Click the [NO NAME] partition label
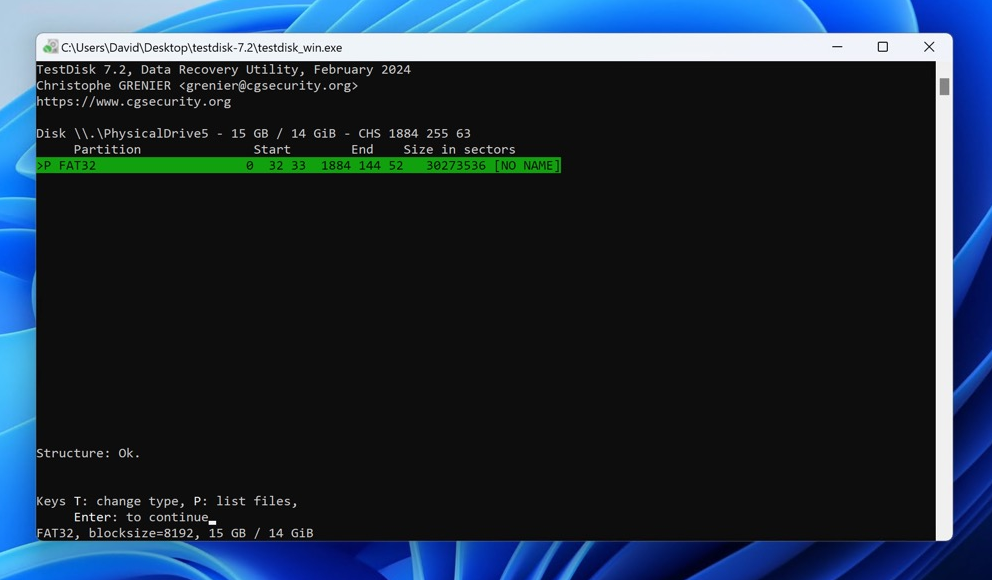The image size is (992, 580). tap(527, 166)
